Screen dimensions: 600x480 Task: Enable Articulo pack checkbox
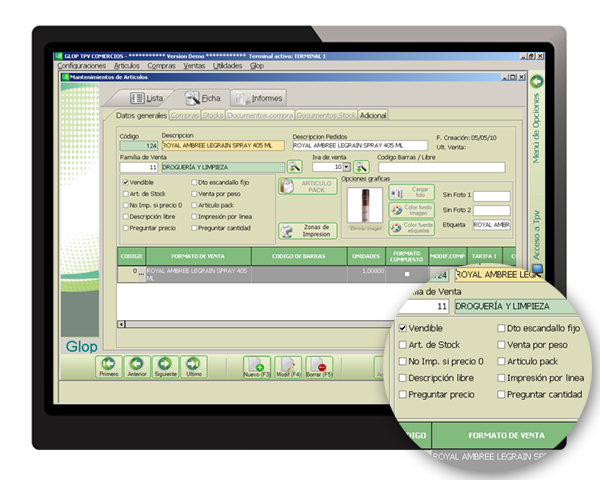(194, 205)
